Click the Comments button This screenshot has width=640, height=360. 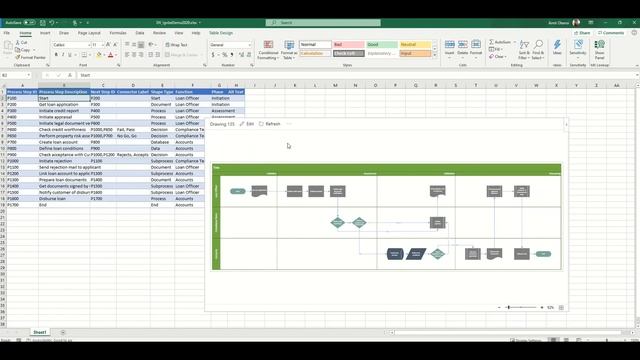pos(611,33)
